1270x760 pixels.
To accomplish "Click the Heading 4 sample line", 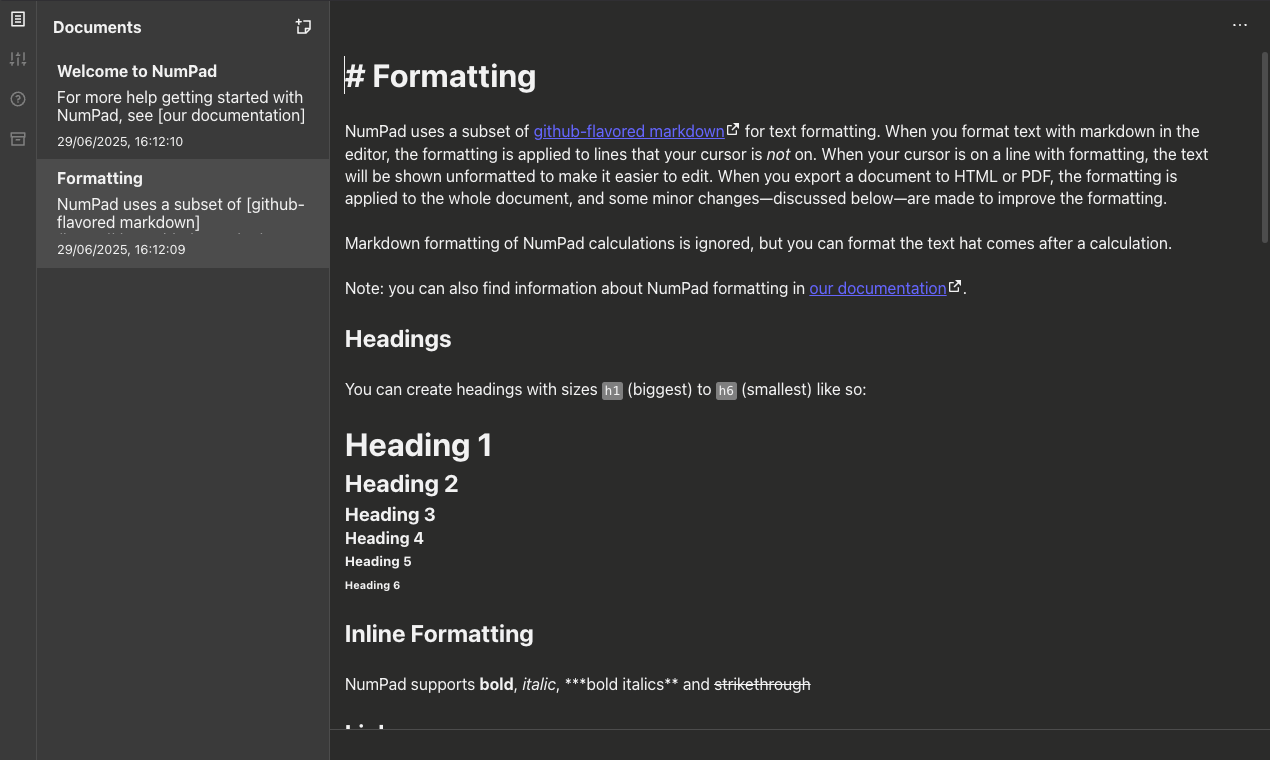I will coord(384,538).
